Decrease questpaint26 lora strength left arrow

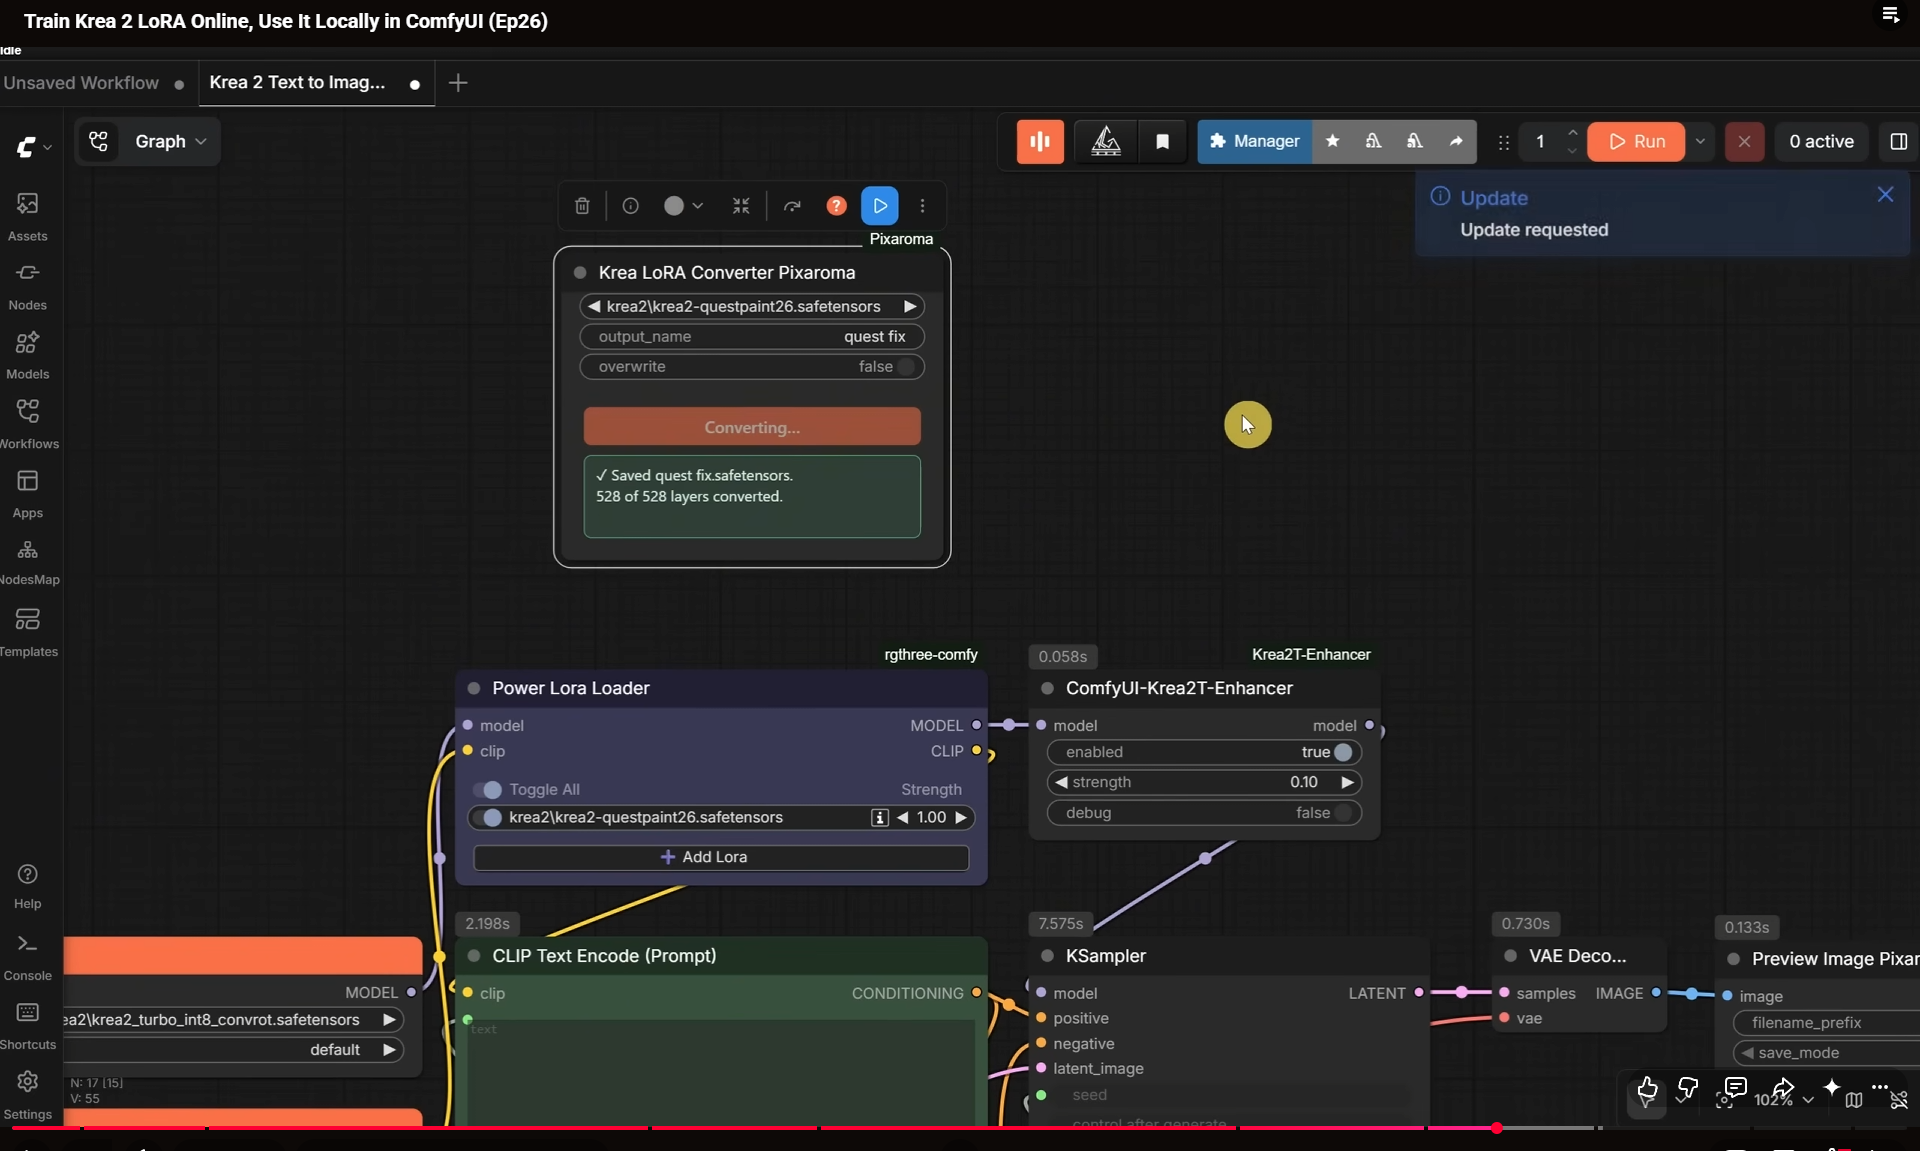click(903, 818)
